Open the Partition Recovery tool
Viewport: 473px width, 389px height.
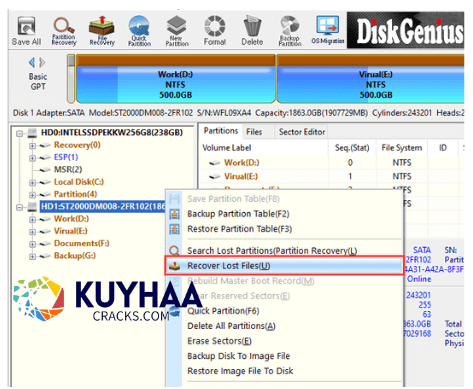pyautogui.click(x=64, y=31)
